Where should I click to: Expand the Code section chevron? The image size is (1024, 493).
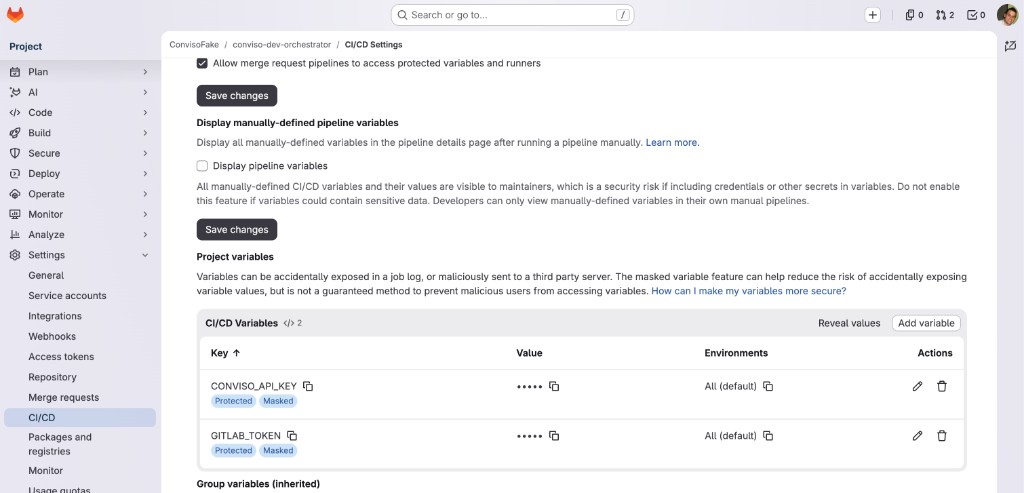click(145, 112)
